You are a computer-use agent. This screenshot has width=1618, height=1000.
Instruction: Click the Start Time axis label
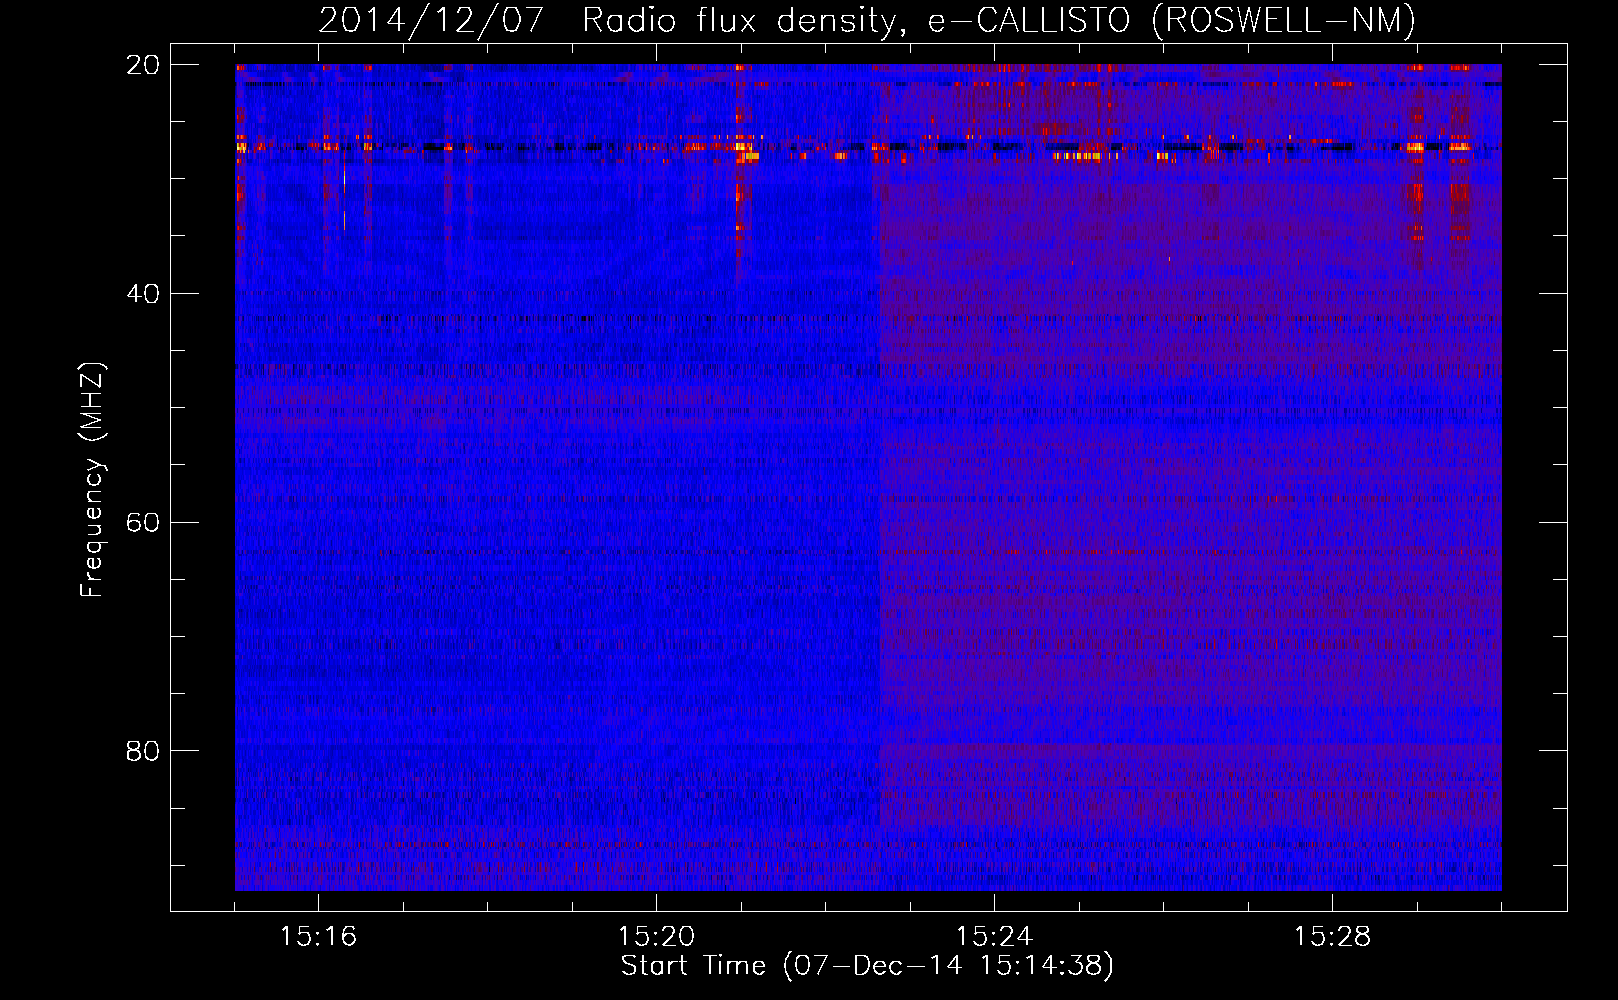867,966
